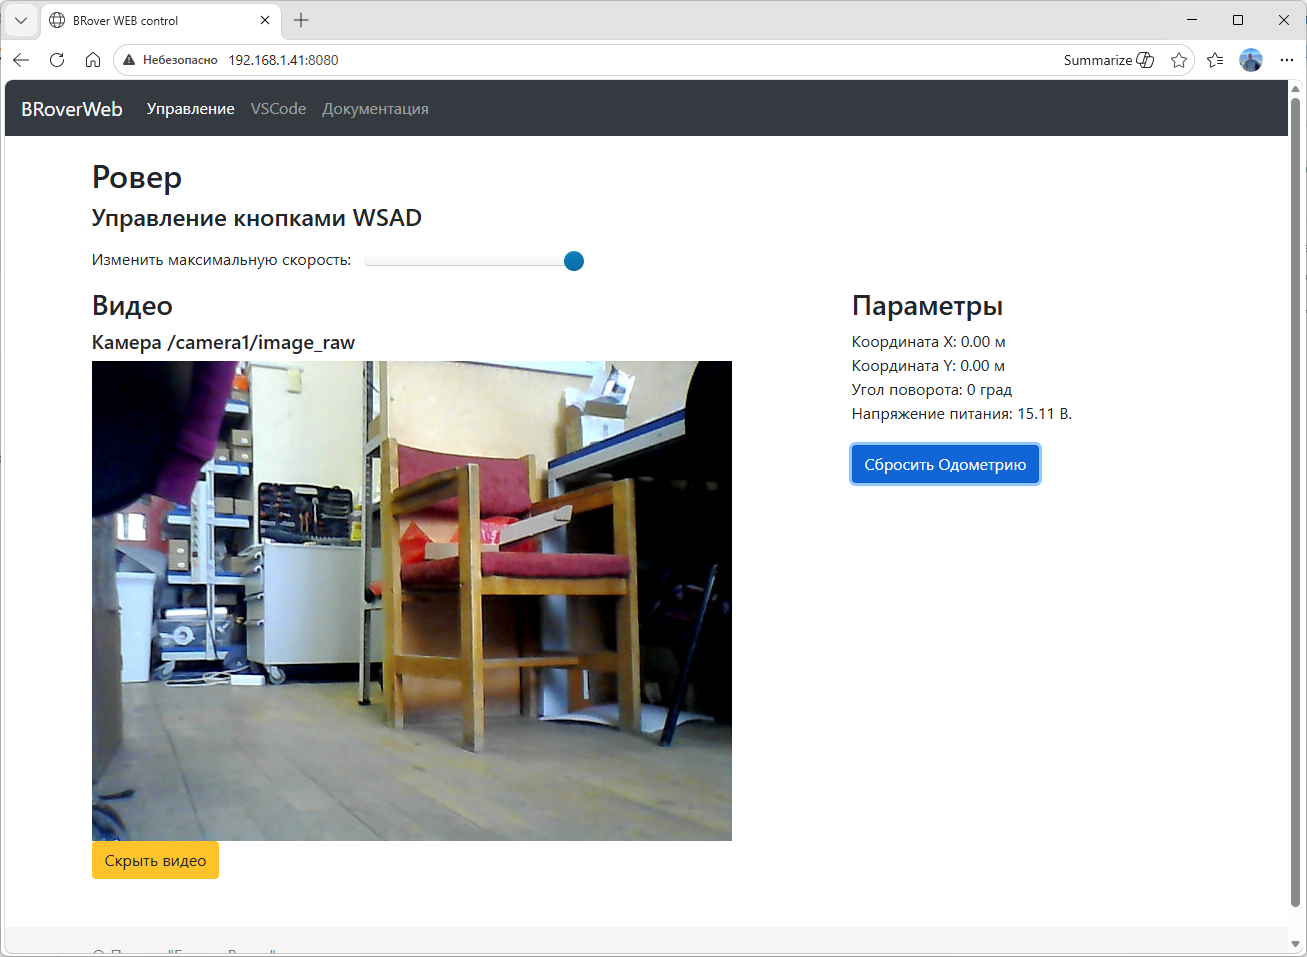Click the Summarize button

click(x=1108, y=60)
